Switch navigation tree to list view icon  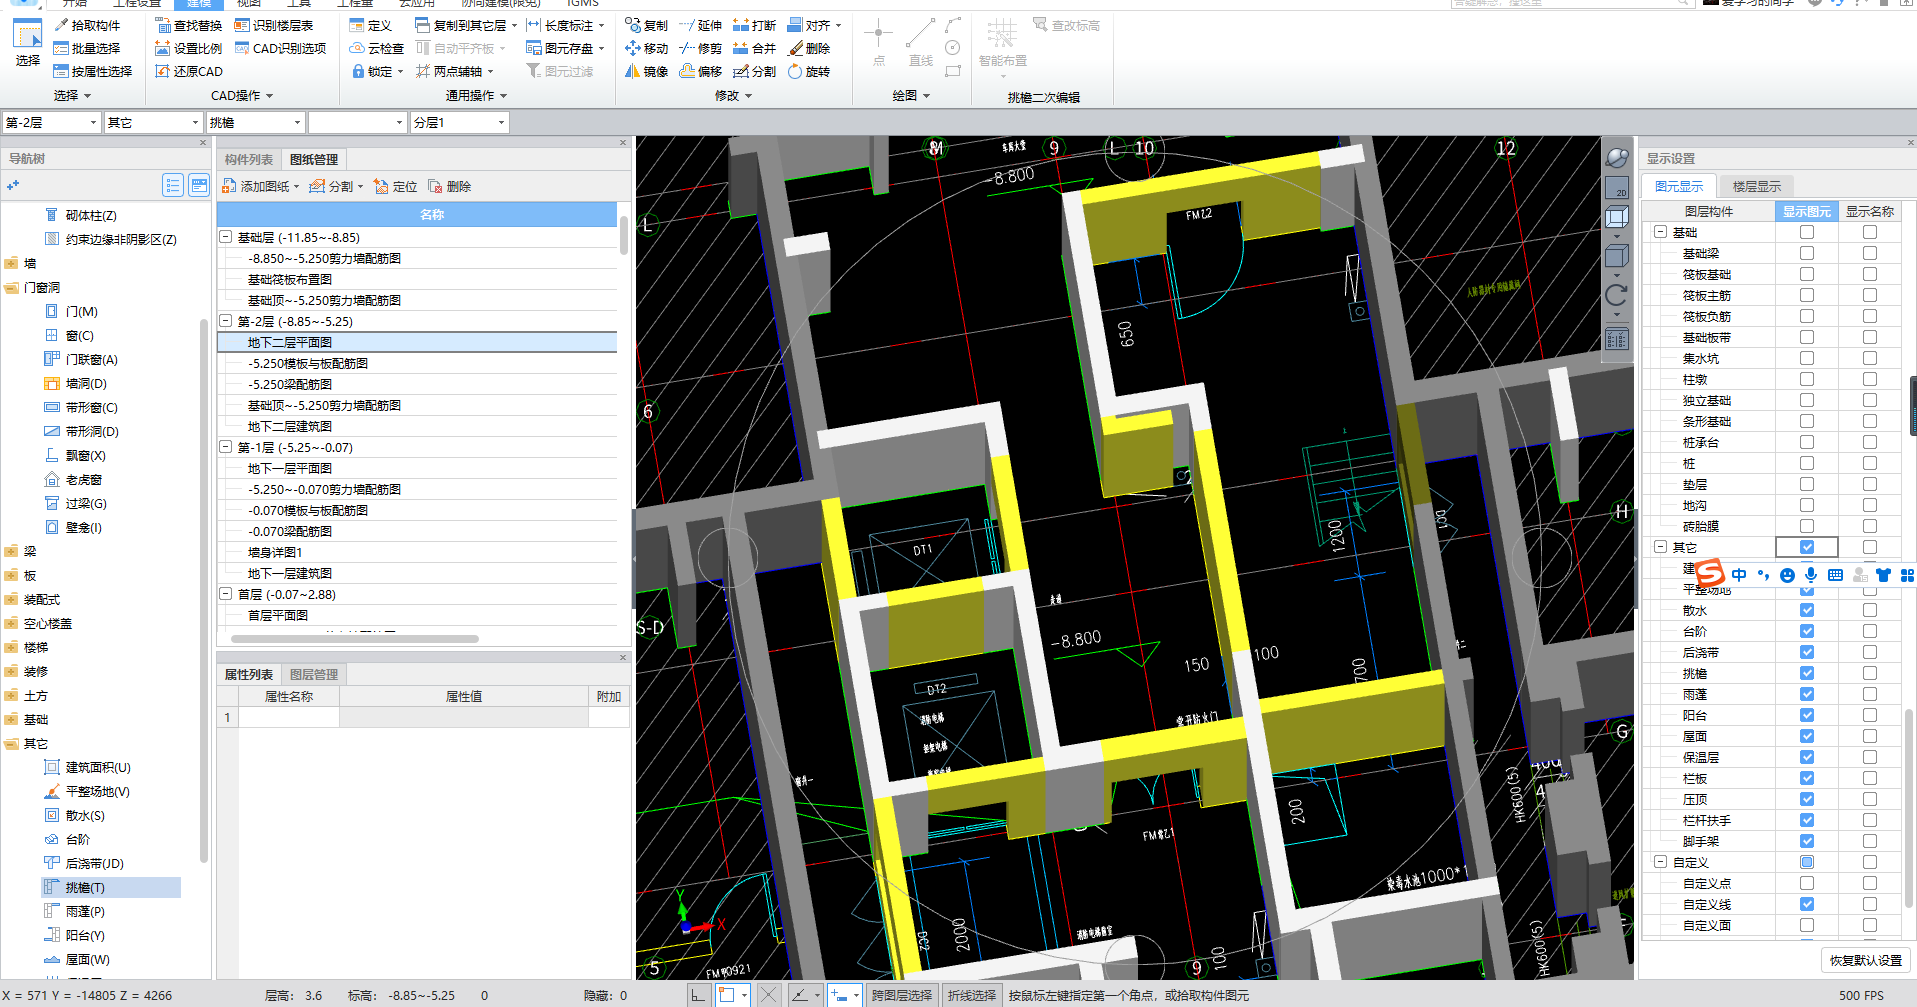173,185
